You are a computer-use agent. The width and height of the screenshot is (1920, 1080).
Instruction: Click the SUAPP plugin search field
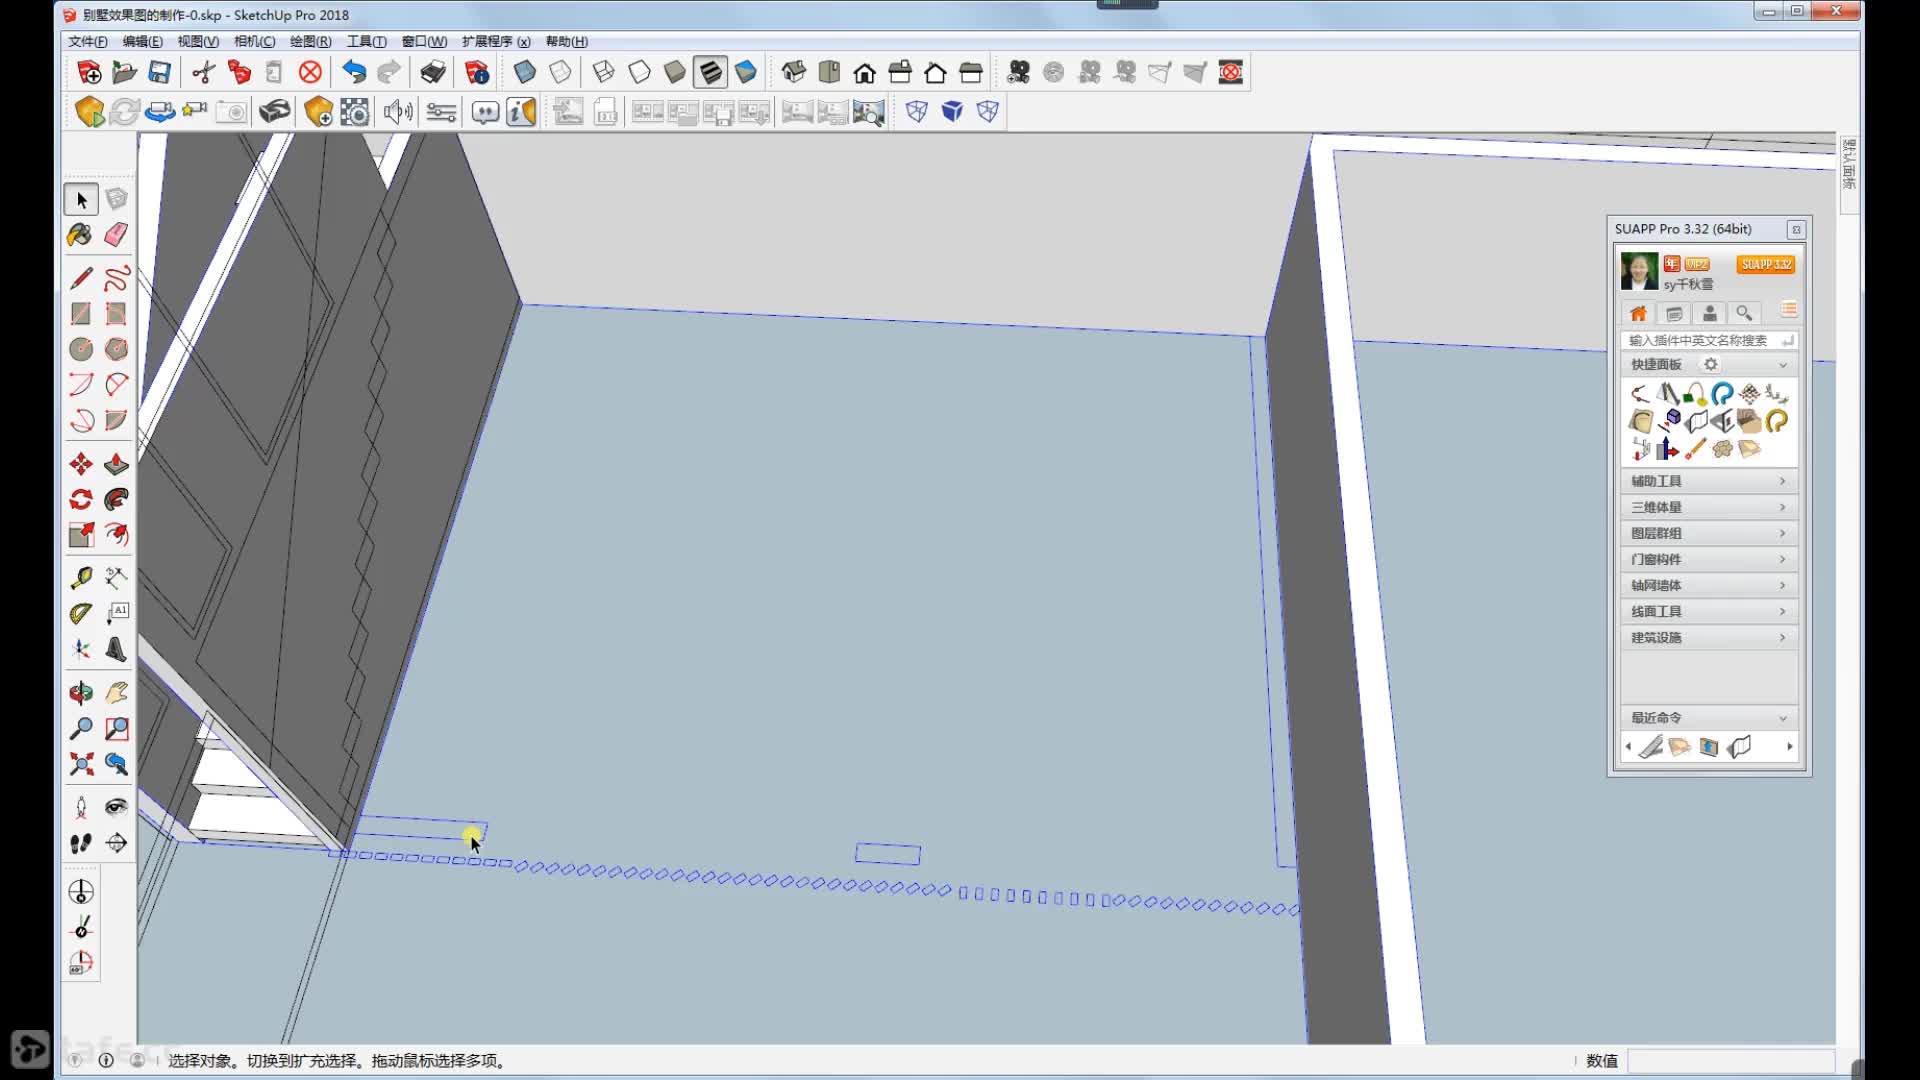point(1708,340)
